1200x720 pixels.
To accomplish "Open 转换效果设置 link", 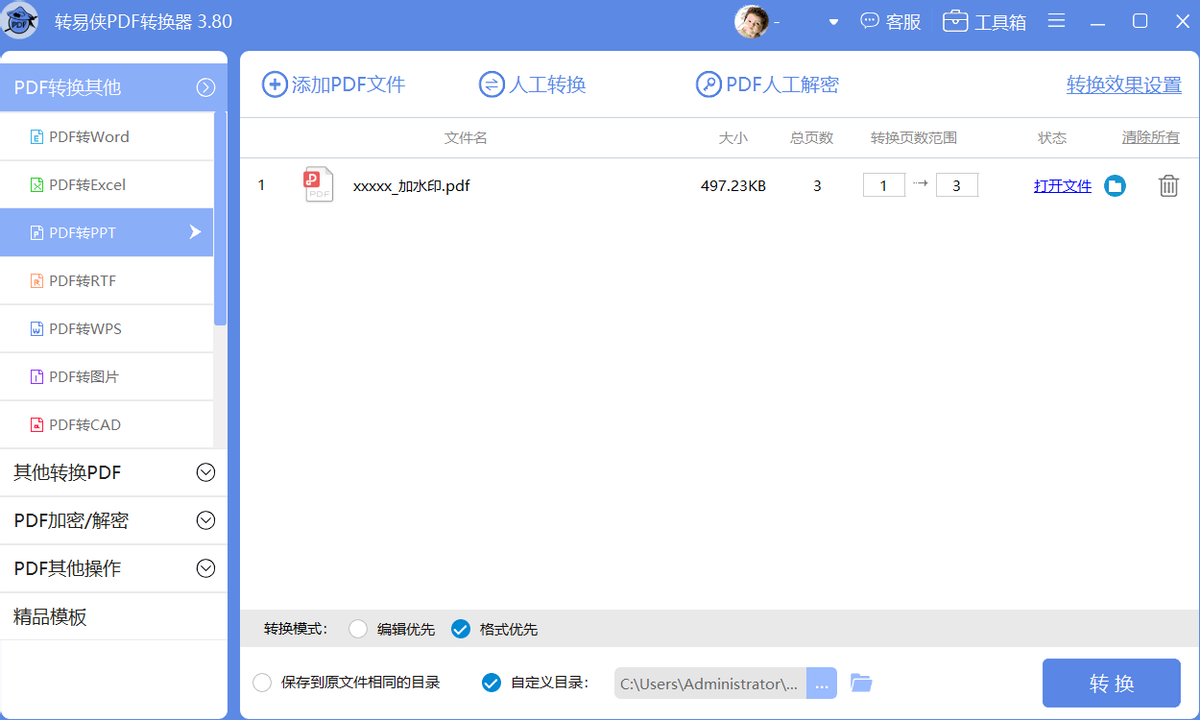I will tap(1124, 85).
